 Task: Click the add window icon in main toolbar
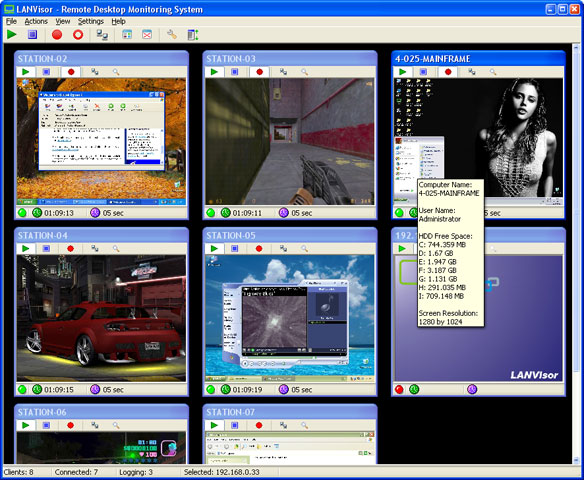pos(127,35)
